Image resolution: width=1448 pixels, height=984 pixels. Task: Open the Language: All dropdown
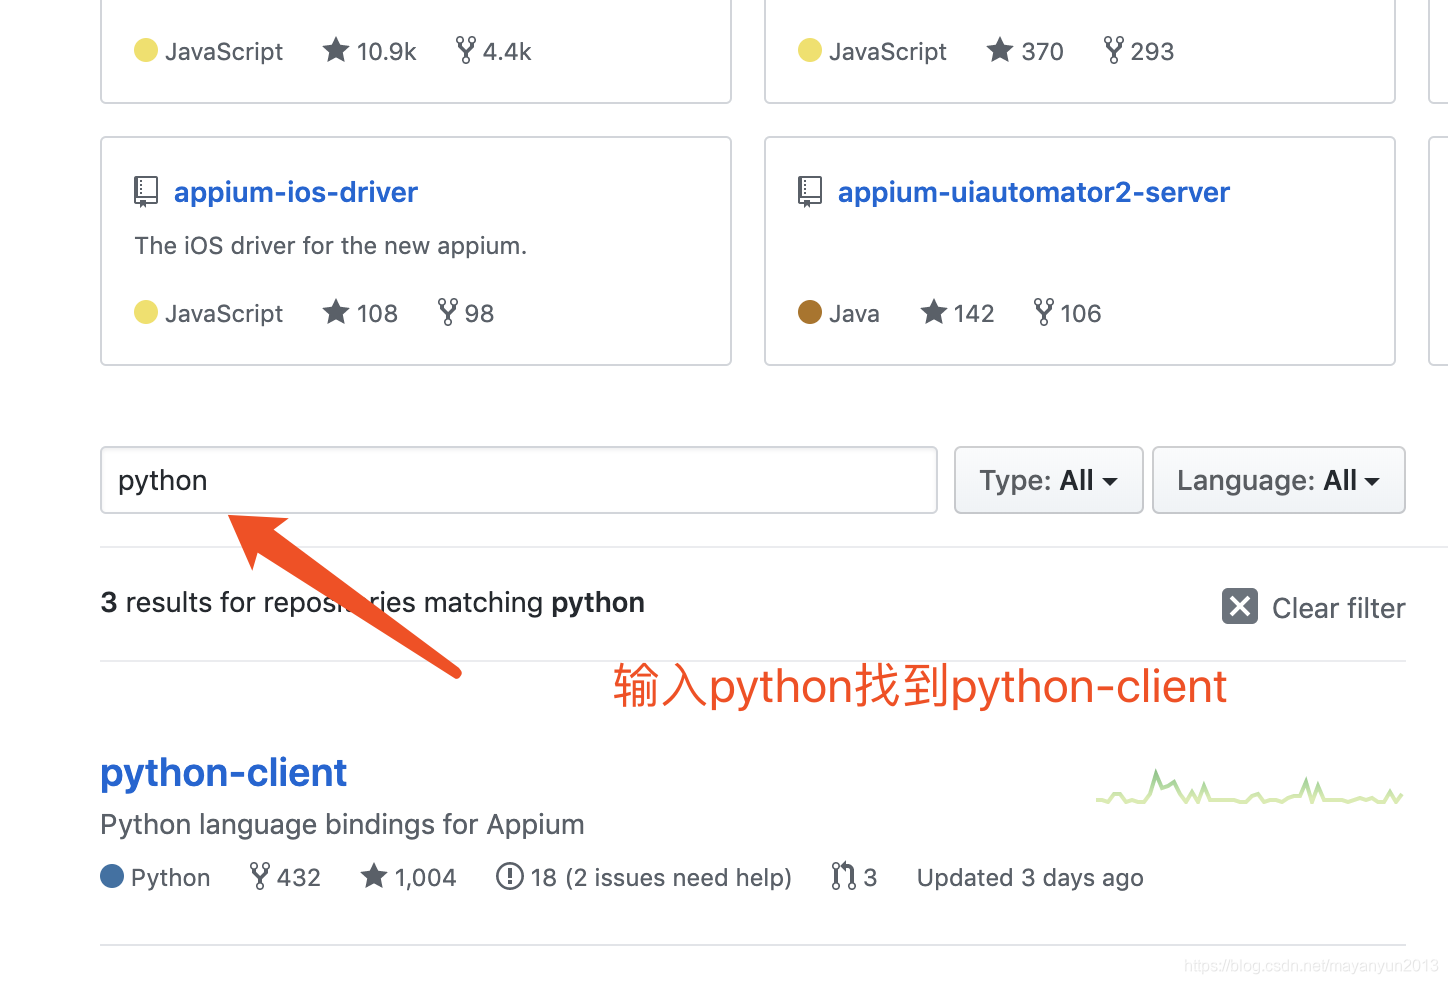click(1278, 480)
